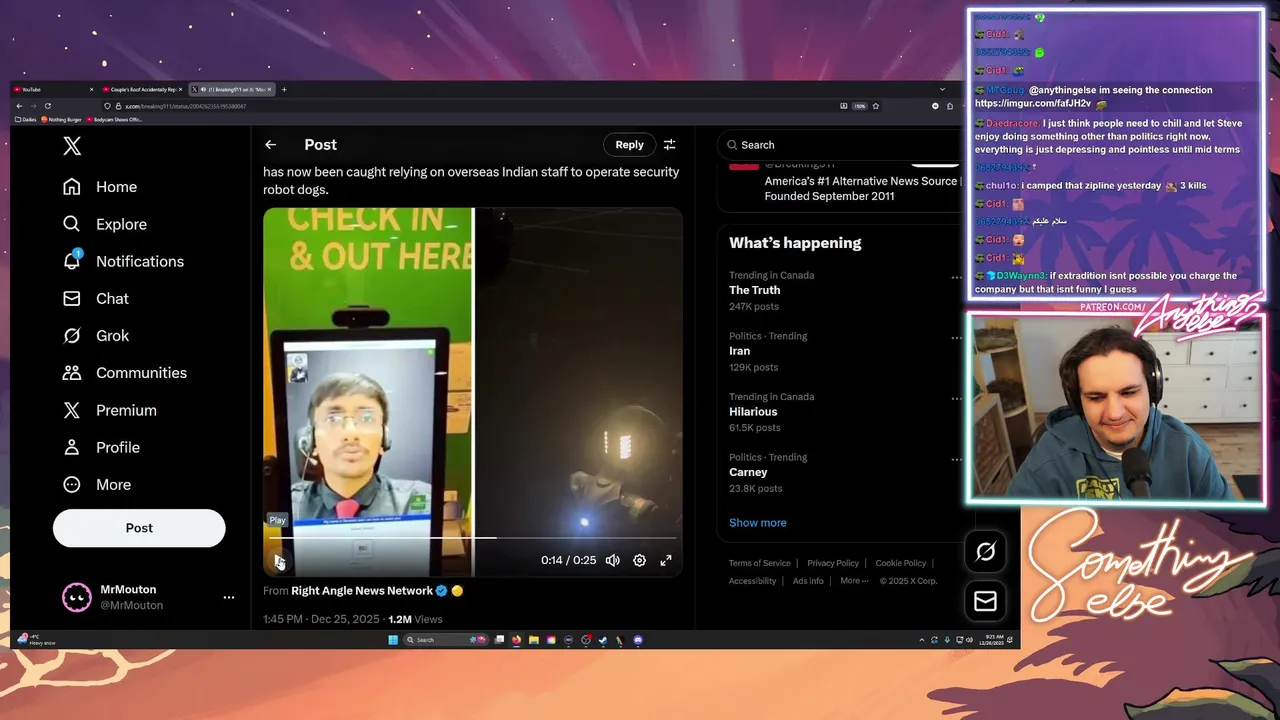Expand the footer More options

pyautogui.click(x=853, y=581)
